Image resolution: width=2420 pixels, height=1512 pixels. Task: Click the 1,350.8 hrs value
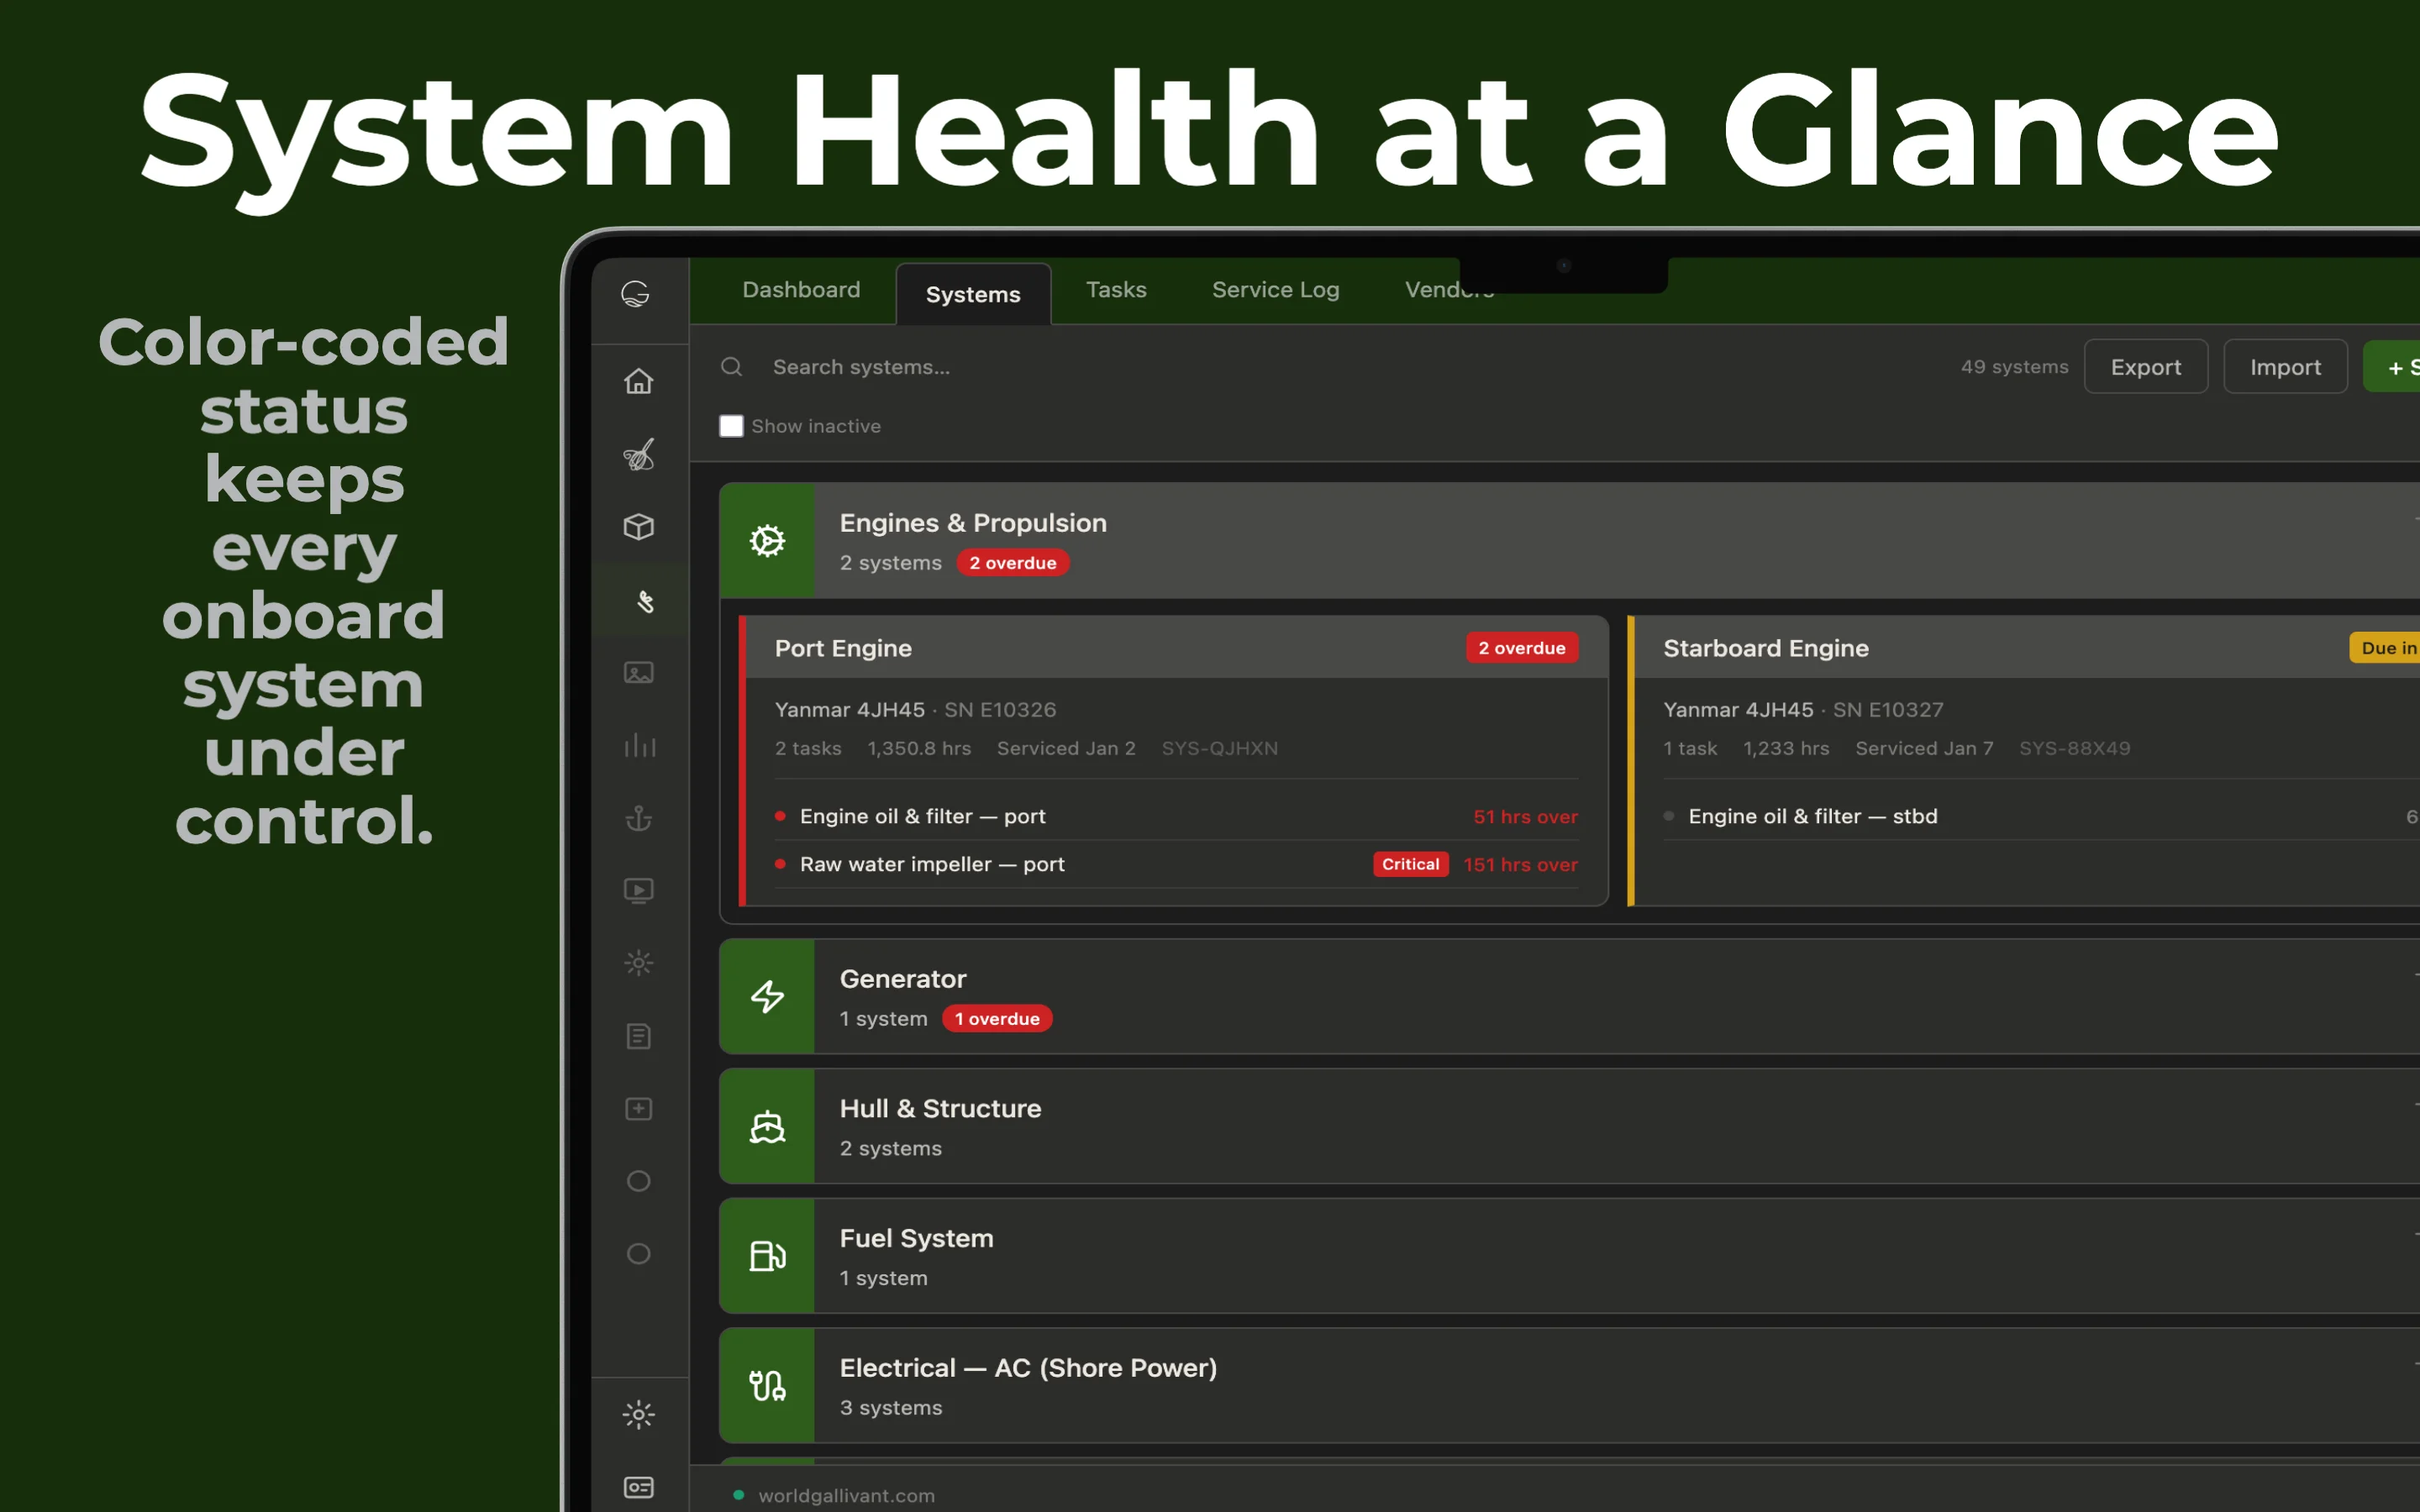[919, 748]
